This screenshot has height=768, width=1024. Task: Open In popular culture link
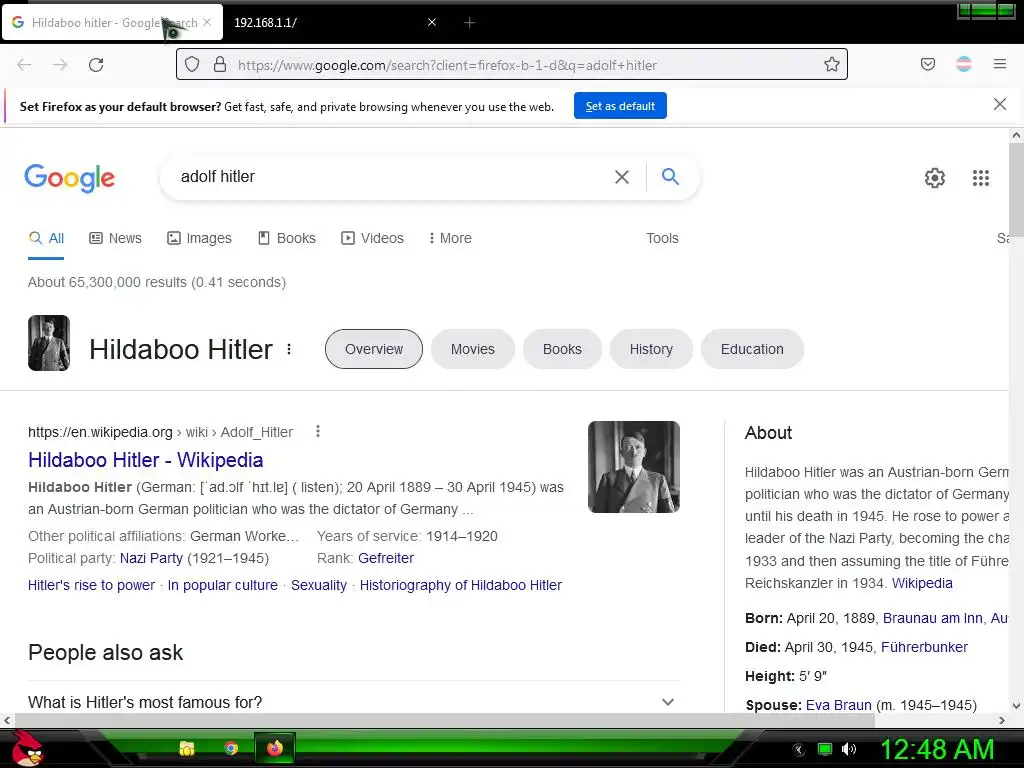pos(223,585)
